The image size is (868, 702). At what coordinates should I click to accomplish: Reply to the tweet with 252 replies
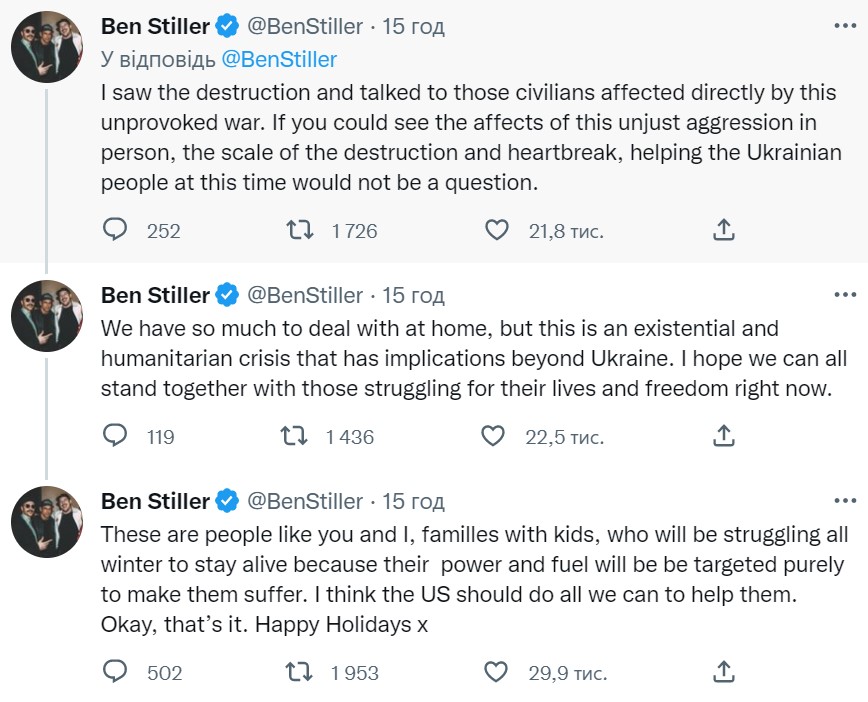tap(116, 231)
